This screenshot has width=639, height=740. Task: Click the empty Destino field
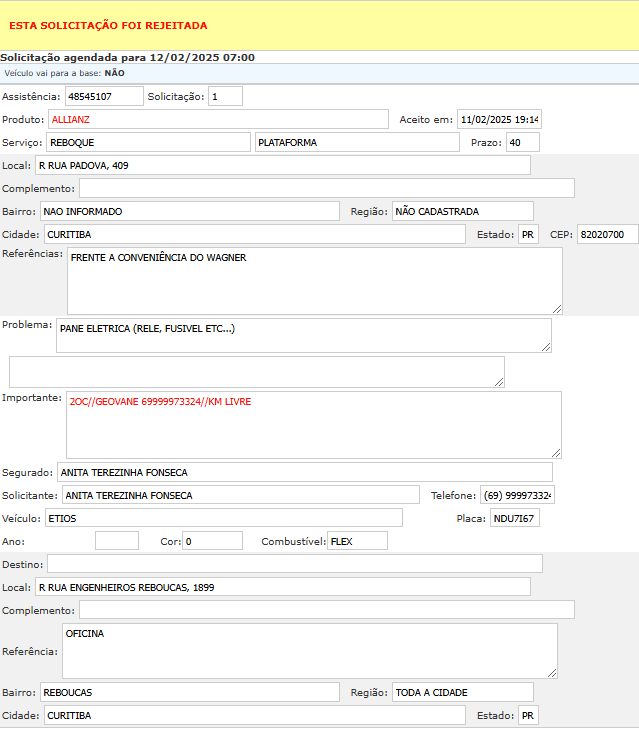tap(294, 564)
